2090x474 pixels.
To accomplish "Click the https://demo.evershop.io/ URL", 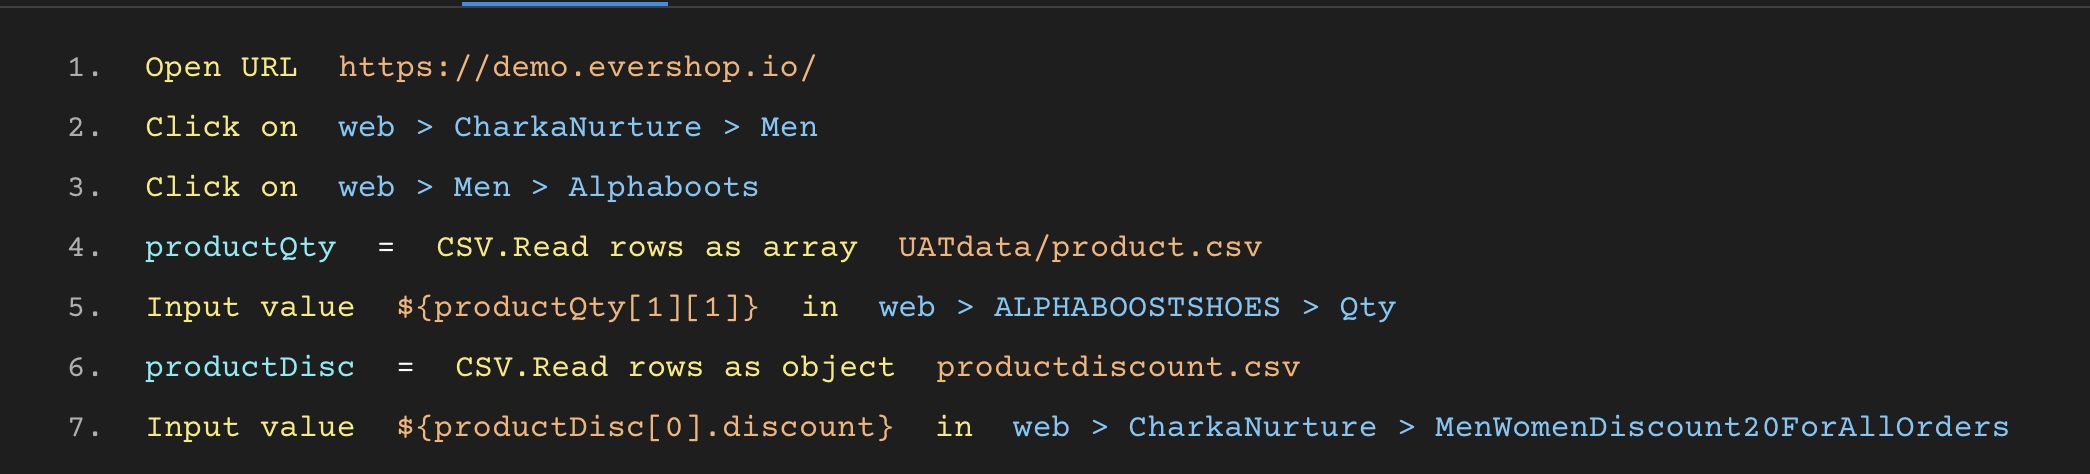I will click(x=577, y=67).
